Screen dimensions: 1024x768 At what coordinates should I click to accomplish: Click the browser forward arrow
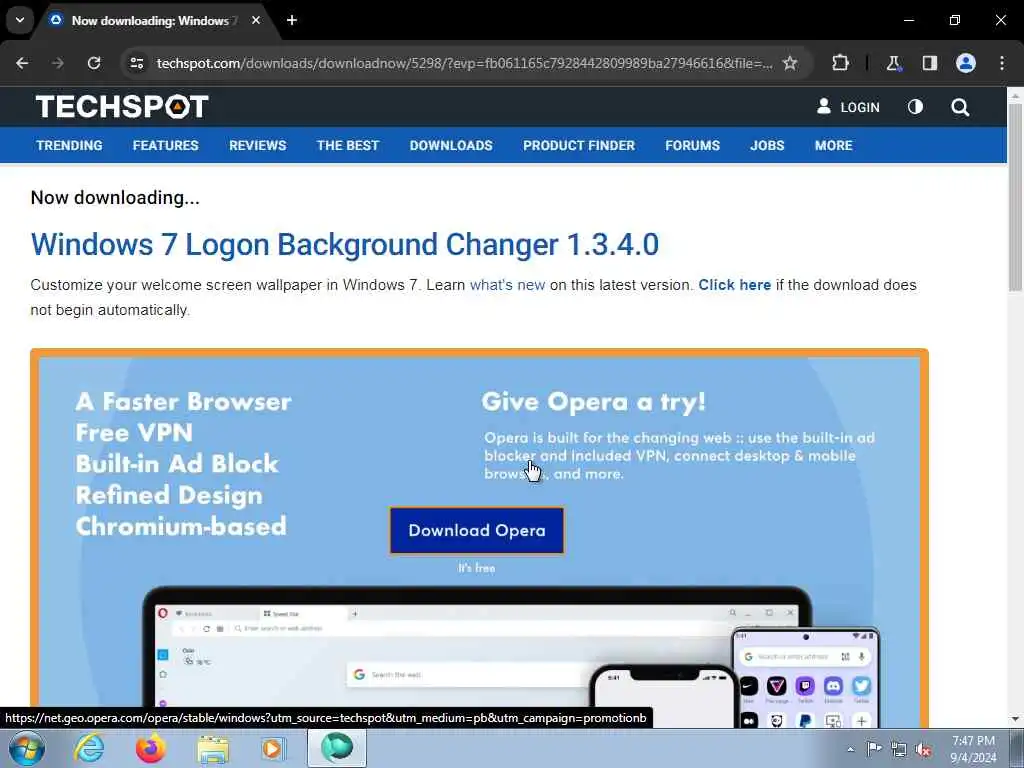coord(58,63)
